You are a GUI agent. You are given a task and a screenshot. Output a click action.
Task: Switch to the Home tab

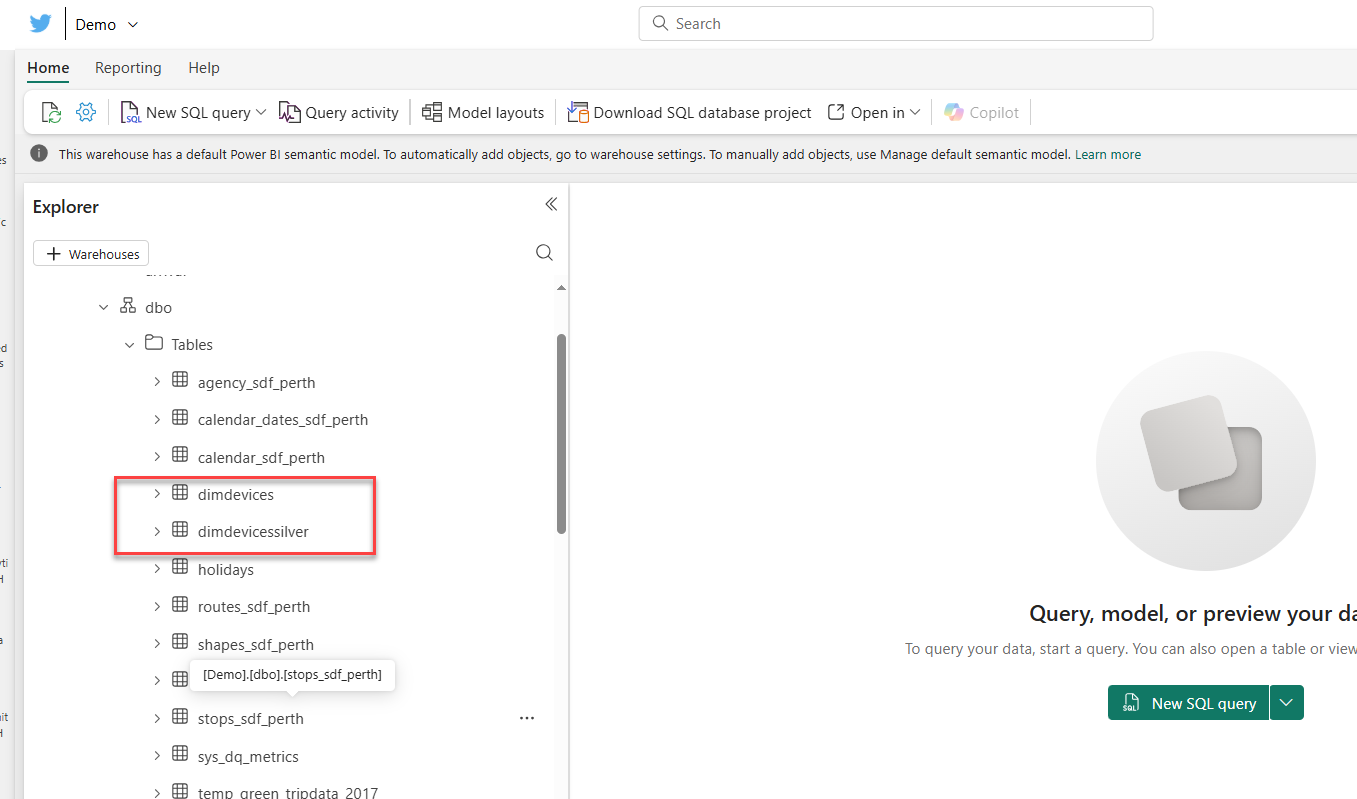(x=48, y=68)
